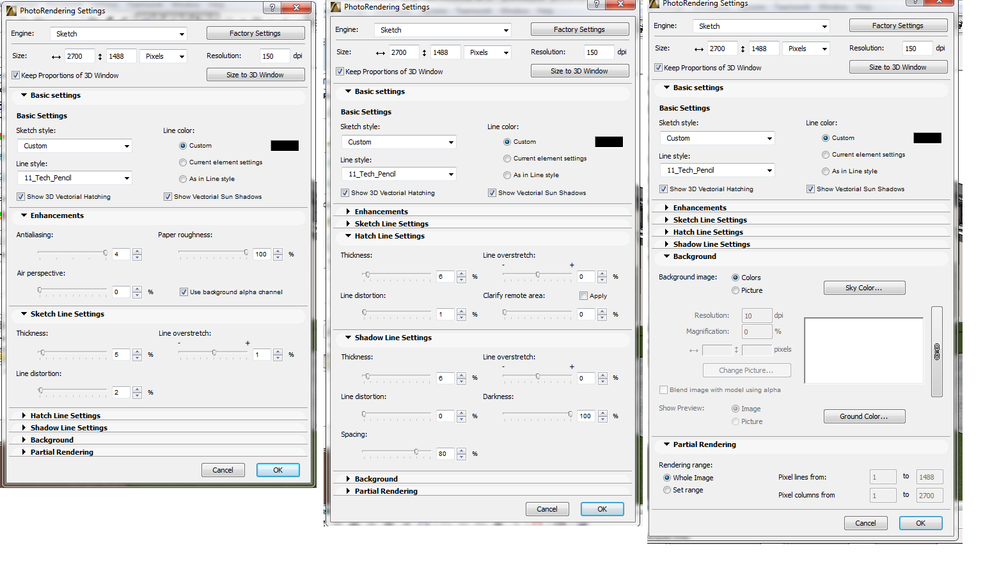Click width field 2700 in left dialog

pyautogui.click(x=79, y=56)
